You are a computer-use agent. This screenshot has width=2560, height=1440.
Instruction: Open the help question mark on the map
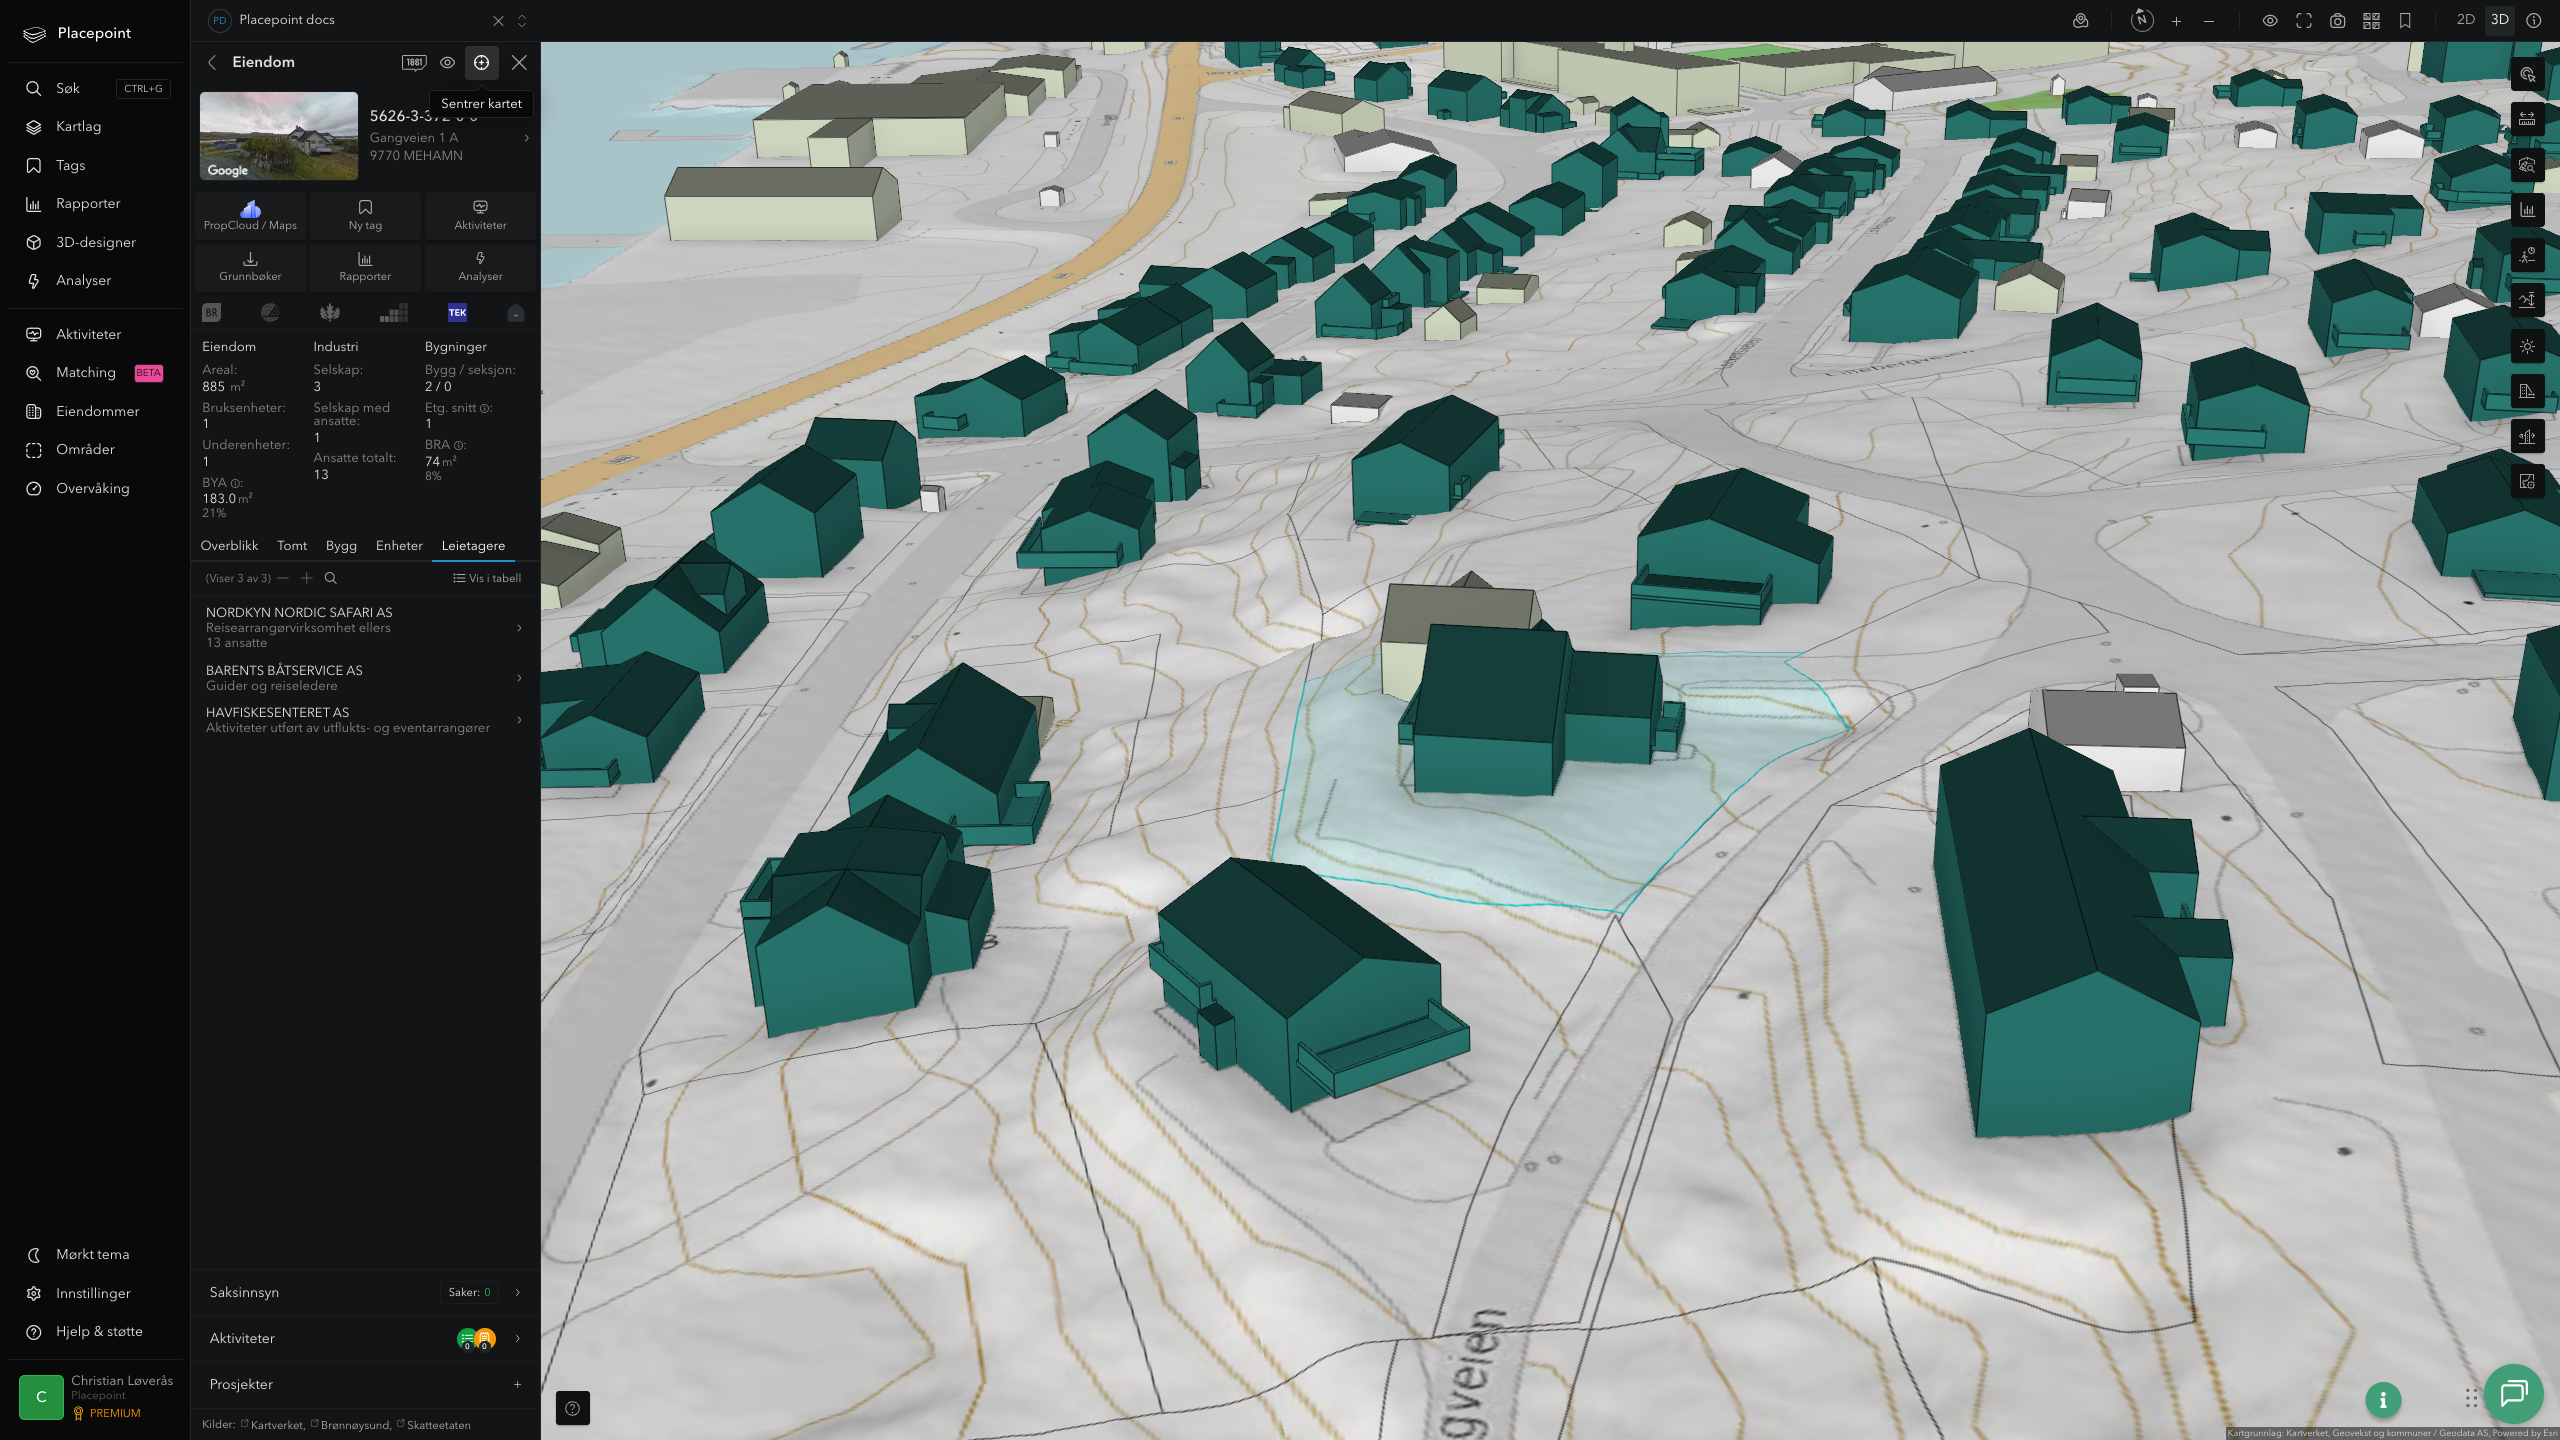[x=572, y=1408]
